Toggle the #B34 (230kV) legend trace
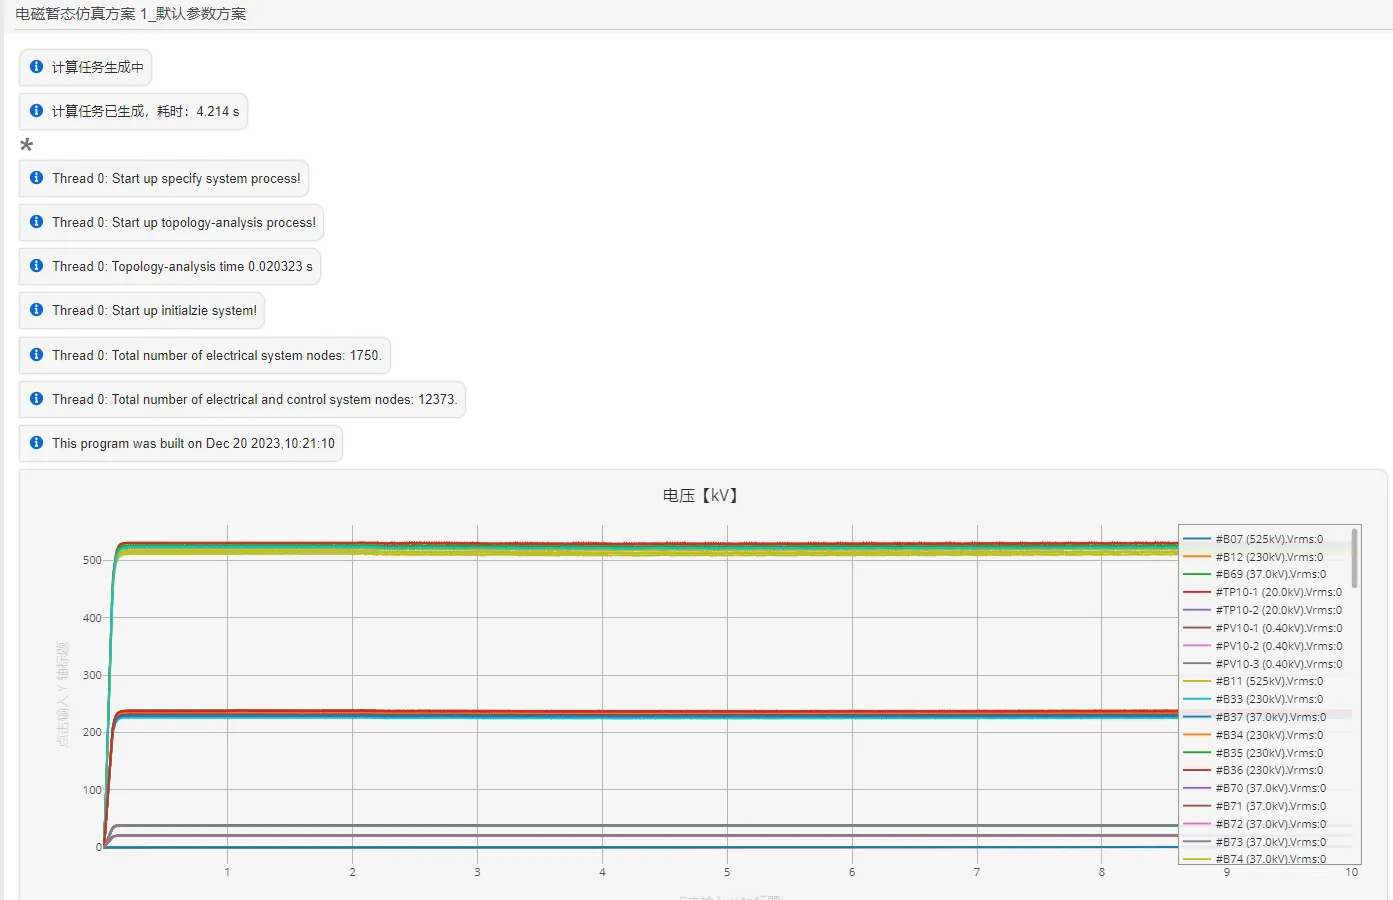This screenshot has width=1393, height=900. coord(1253,735)
